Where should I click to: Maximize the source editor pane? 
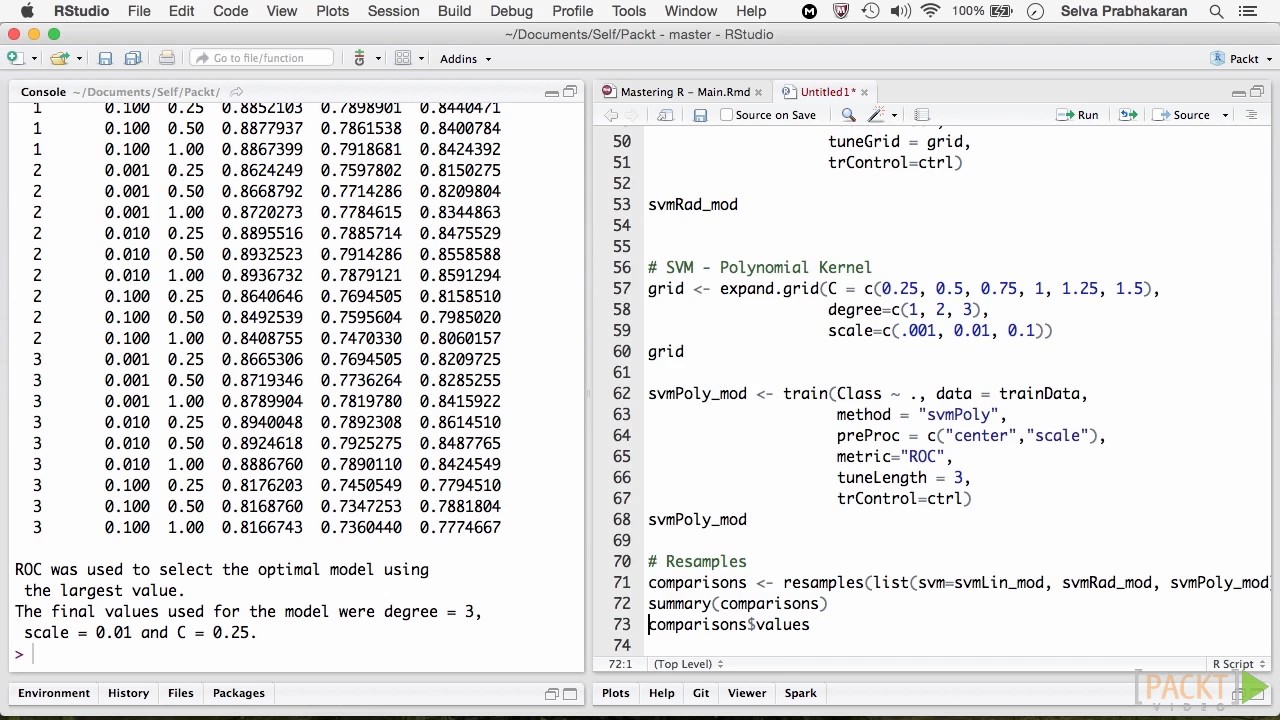coord(1257,92)
